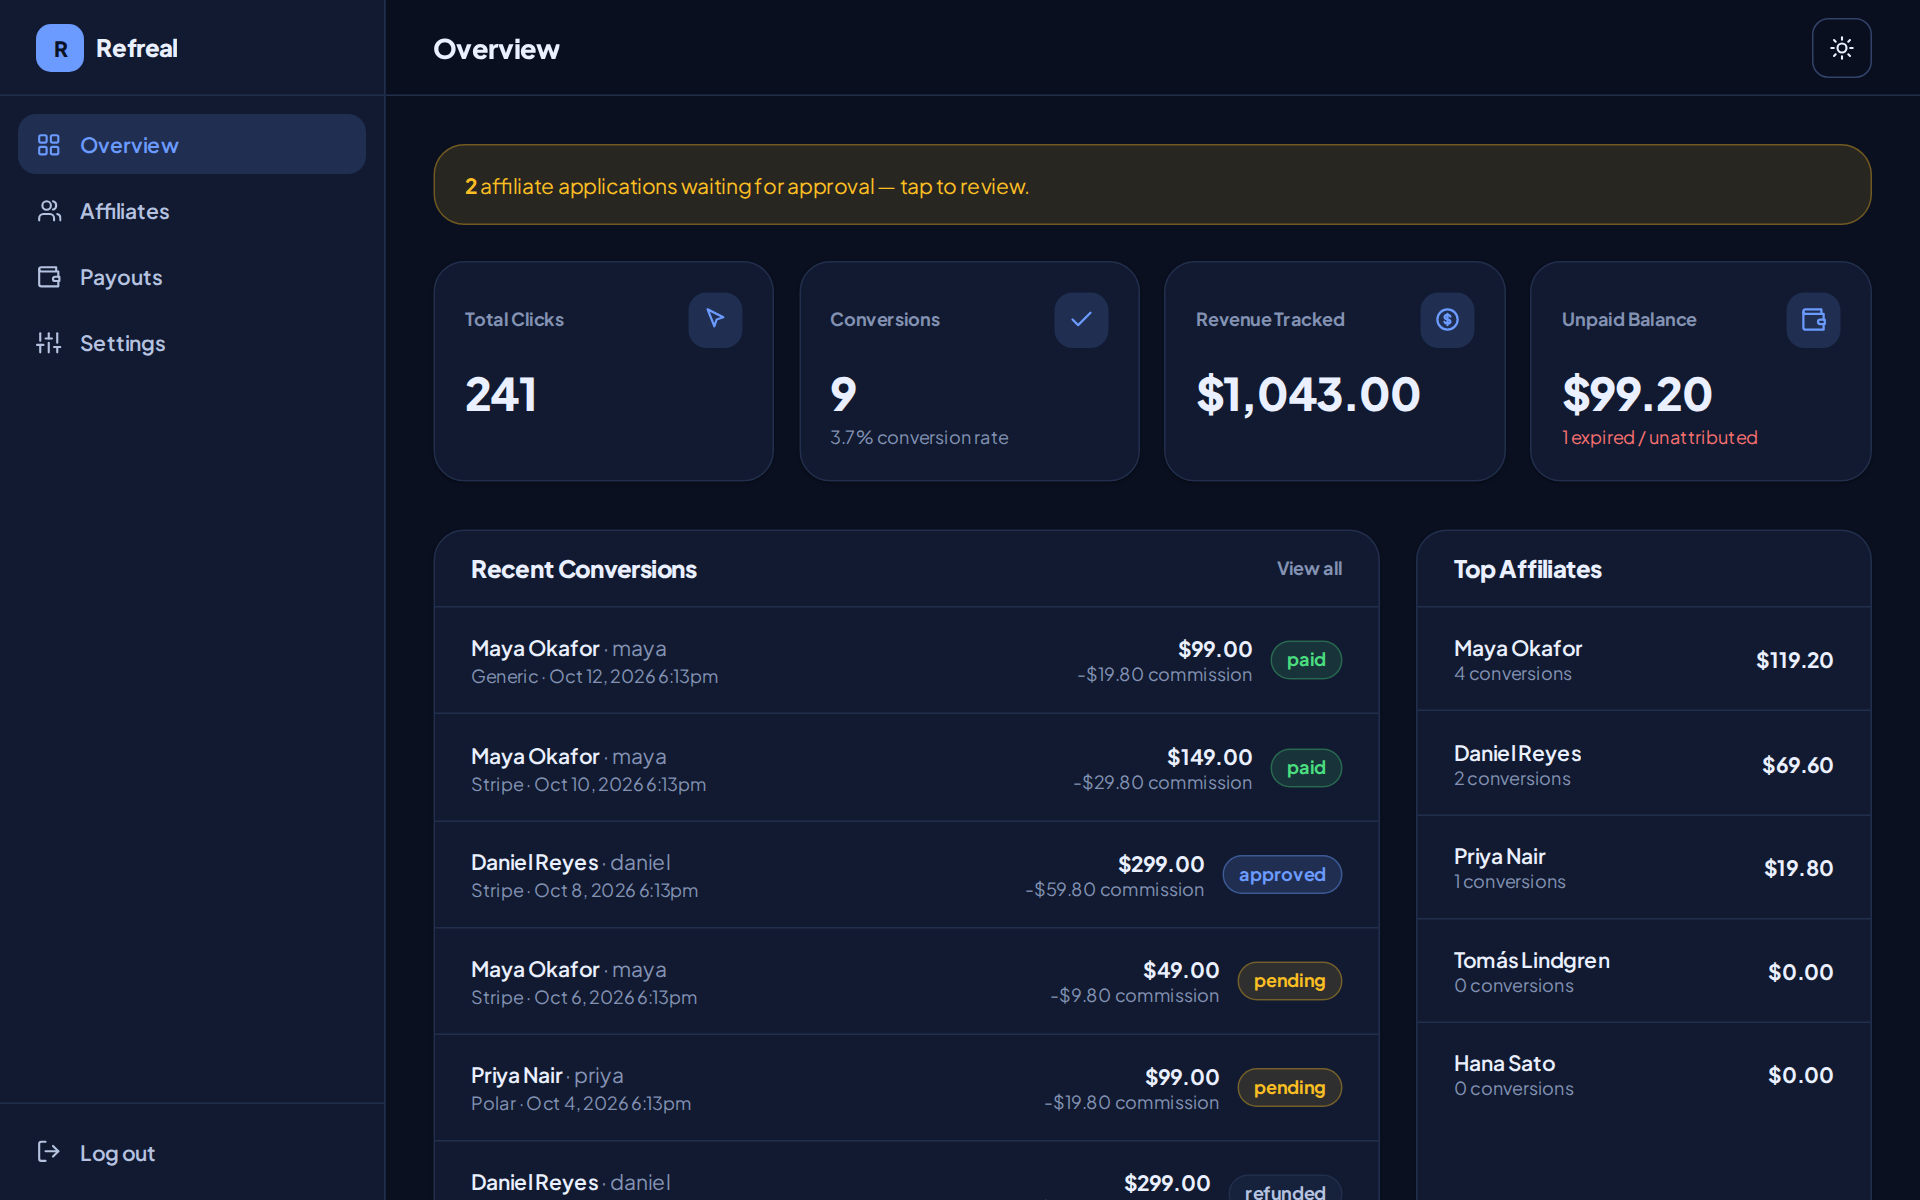Click the $1,043.00 revenue value
The height and width of the screenshot is (1200, 1920).
click(x=1308, y=394)
